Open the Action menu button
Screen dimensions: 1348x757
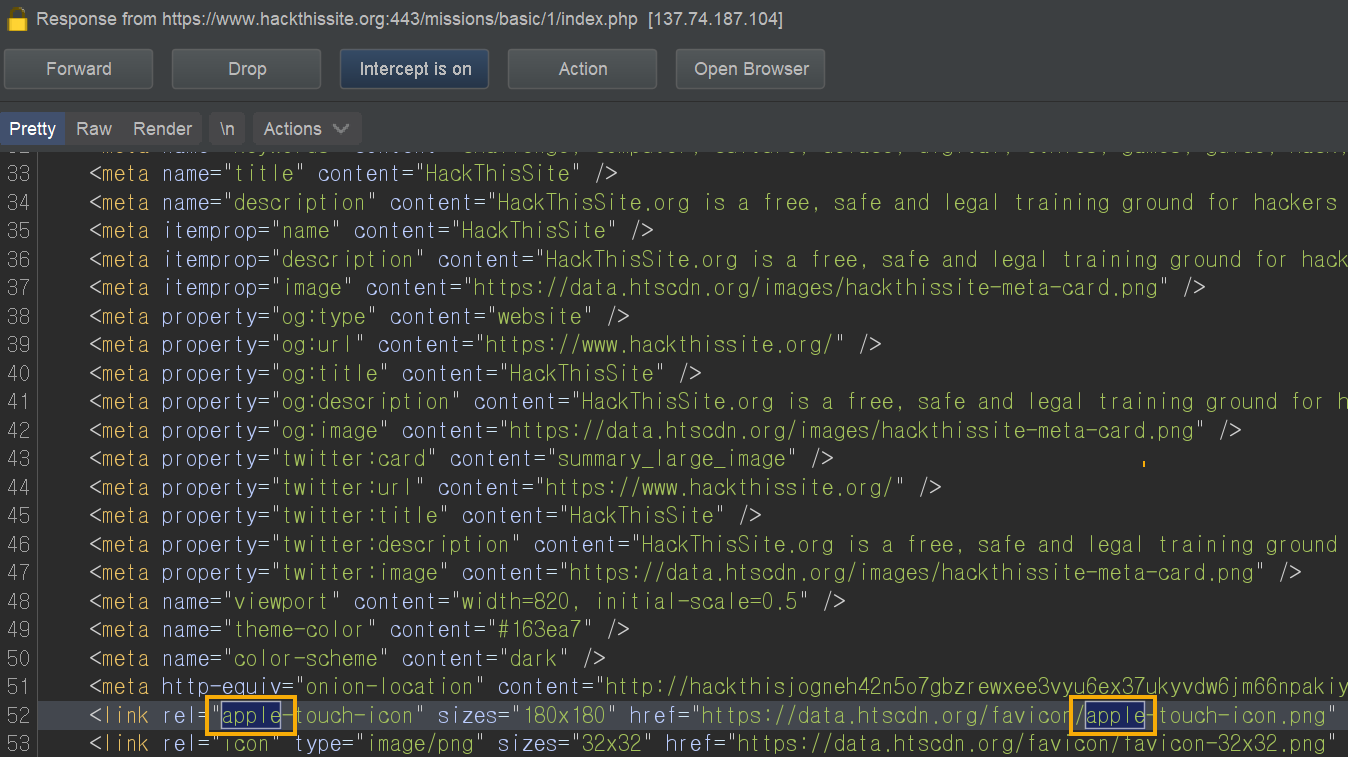(583, 69)
